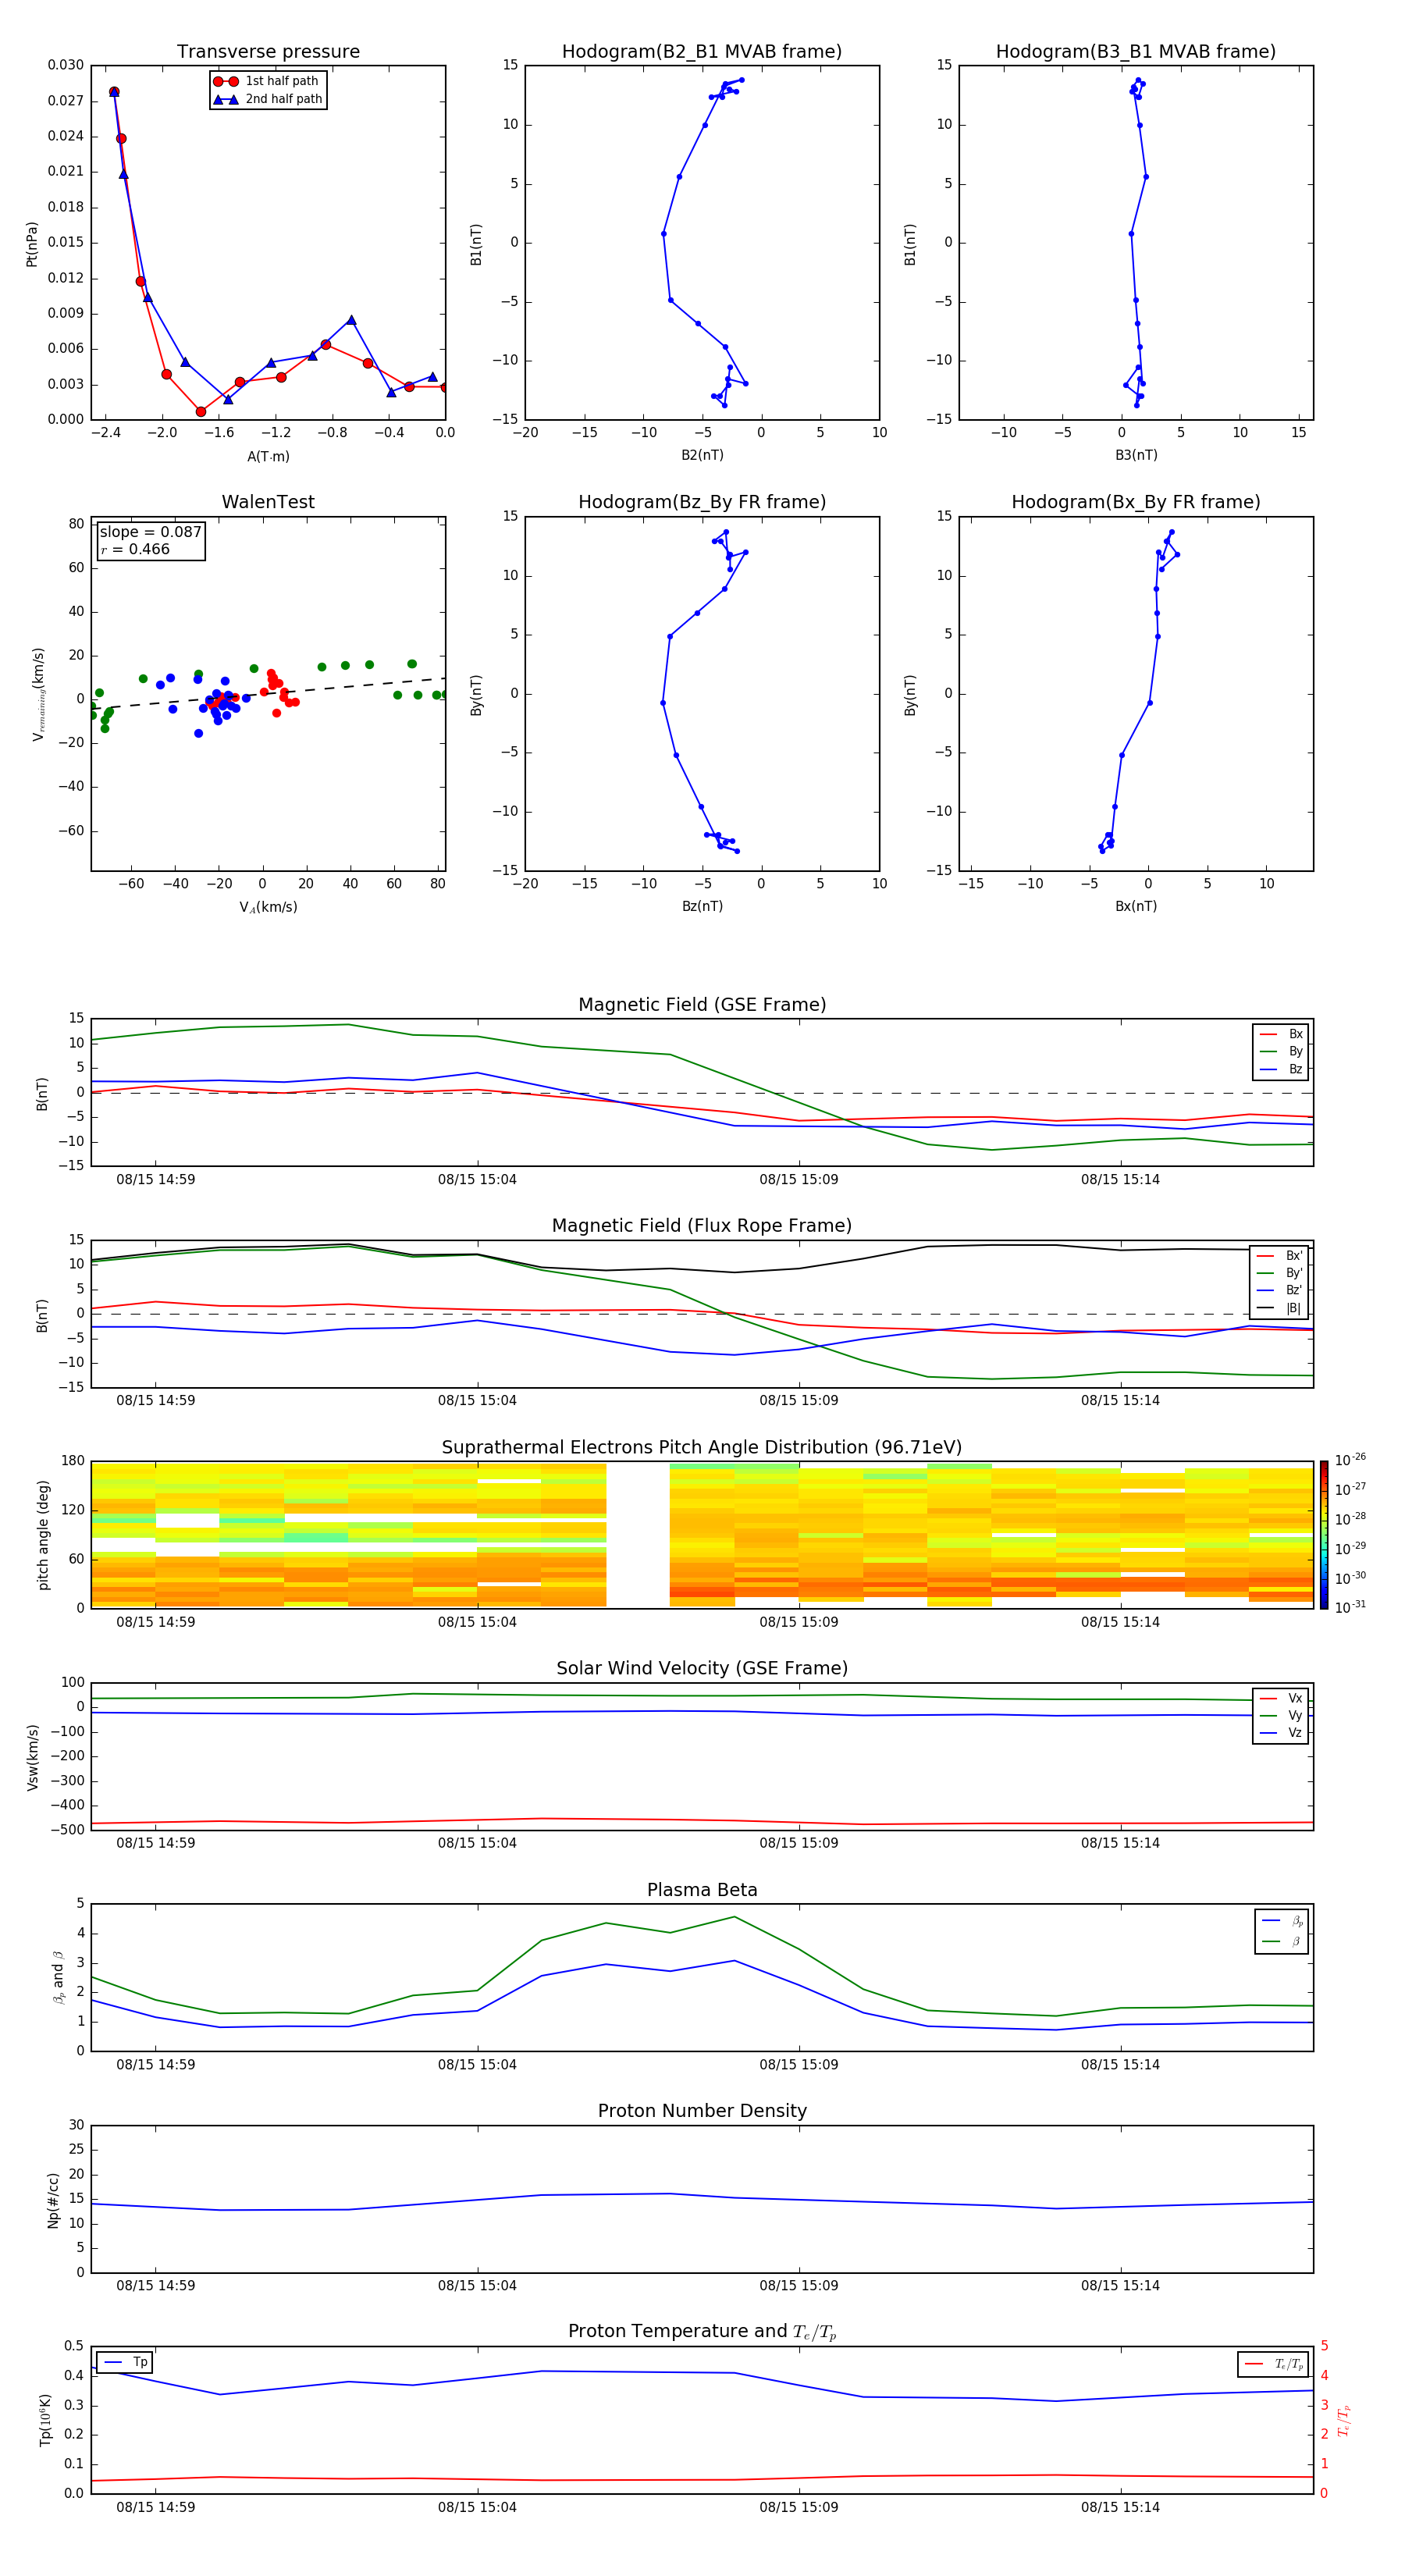Image resolution: width=1405 pixels, height=2576 pixels.
Task: Click the "A(T·m)" x-axis label
Action: [268, 456]
